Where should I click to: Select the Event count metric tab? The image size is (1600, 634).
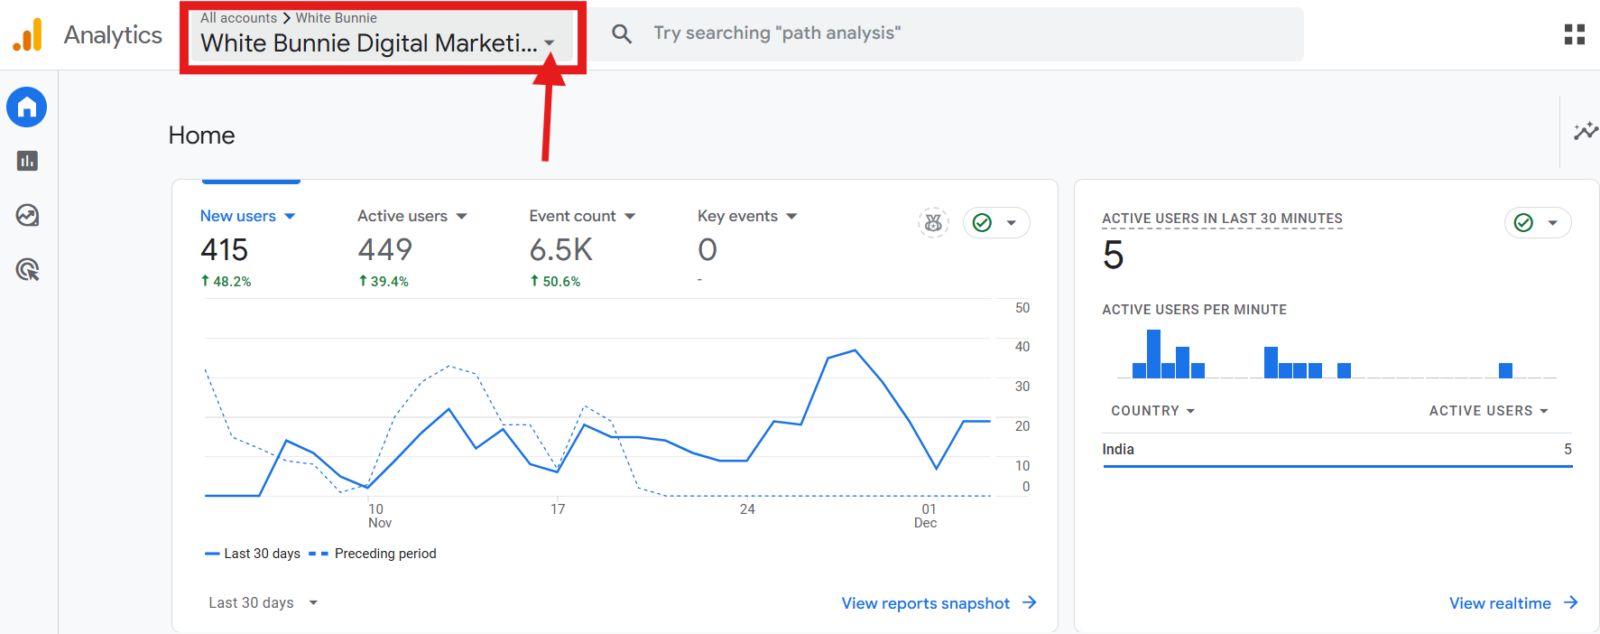[x=582, y=216]
